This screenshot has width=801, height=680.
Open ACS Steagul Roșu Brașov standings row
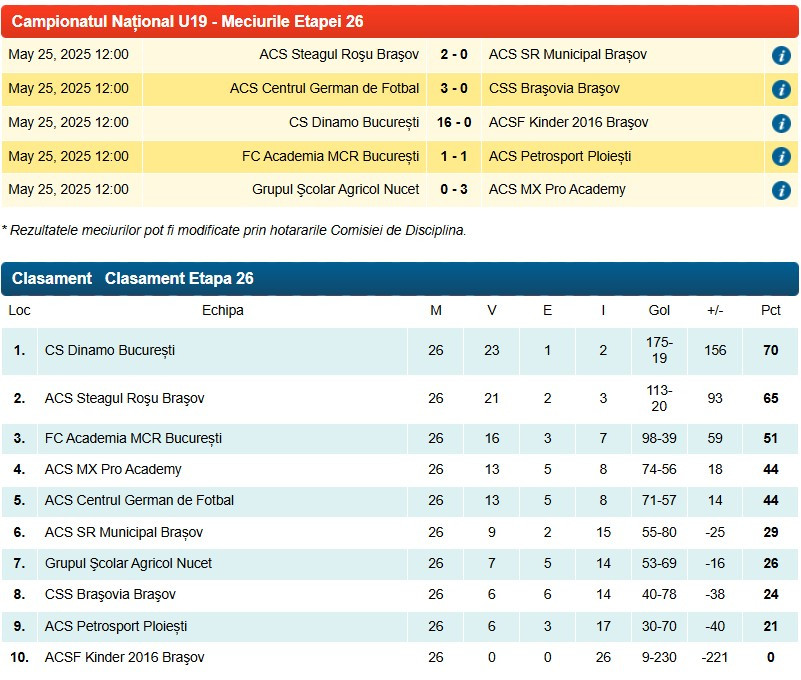click(124, 399)
